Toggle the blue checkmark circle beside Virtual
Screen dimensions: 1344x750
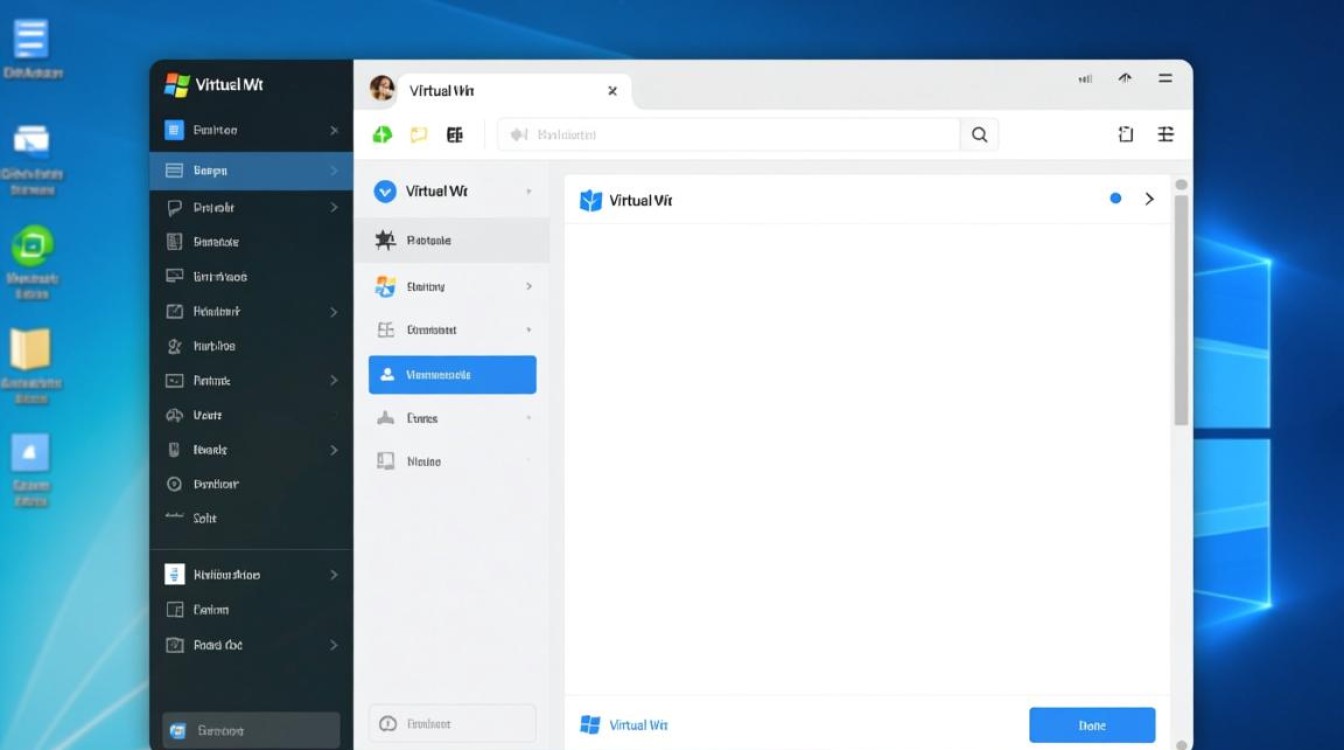(x=385, y=192)
